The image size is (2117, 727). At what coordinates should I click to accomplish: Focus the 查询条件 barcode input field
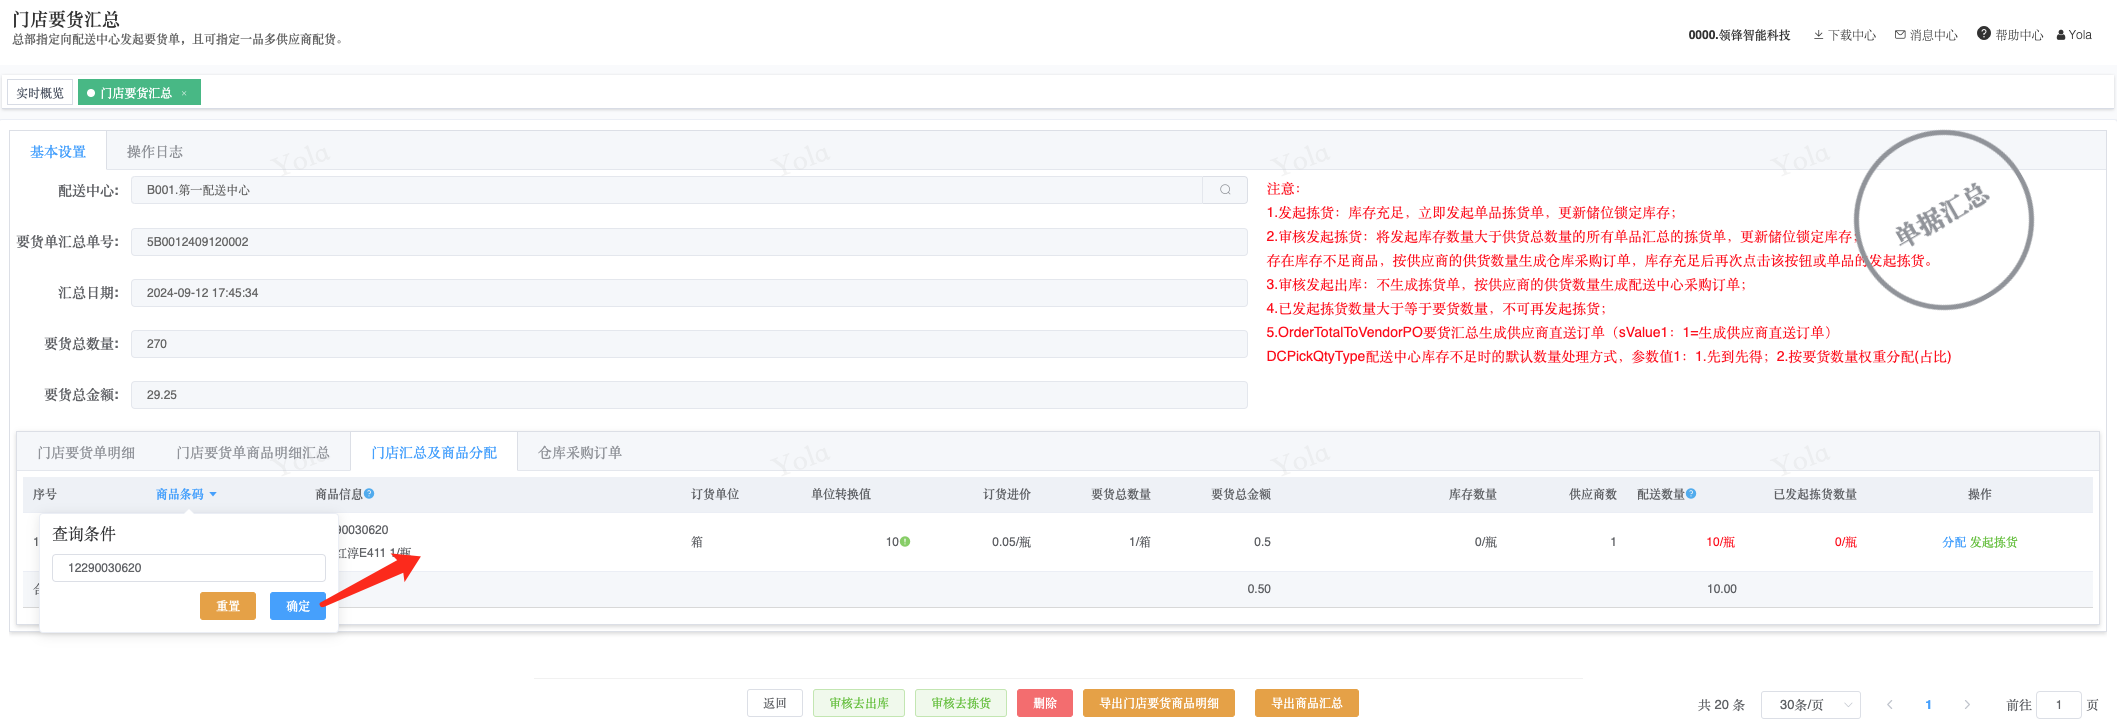[x=189, y=568]
